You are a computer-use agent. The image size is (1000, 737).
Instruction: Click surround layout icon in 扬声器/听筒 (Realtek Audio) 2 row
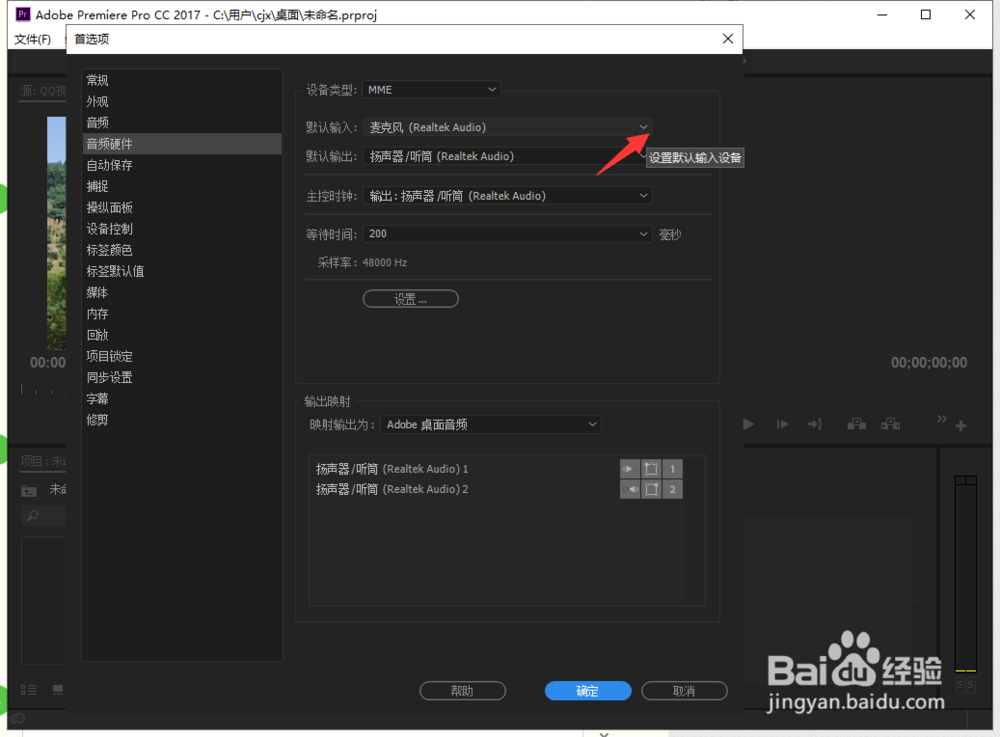coord(651,490)
